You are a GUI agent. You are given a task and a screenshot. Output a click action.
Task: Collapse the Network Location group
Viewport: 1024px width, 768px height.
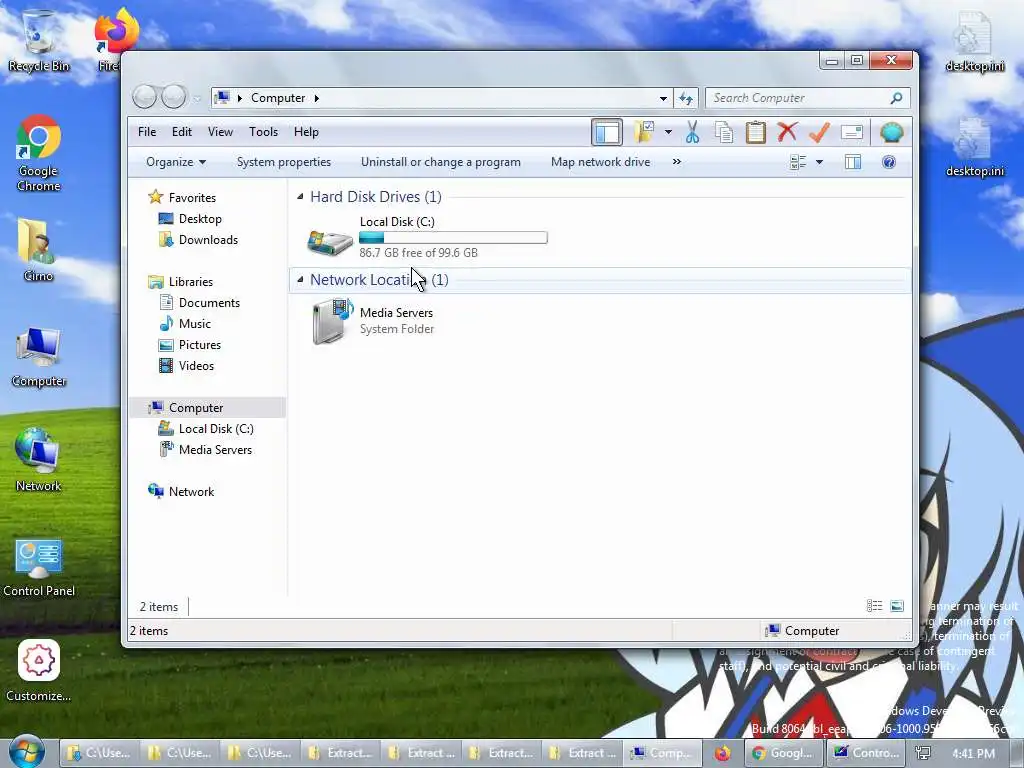300,280
